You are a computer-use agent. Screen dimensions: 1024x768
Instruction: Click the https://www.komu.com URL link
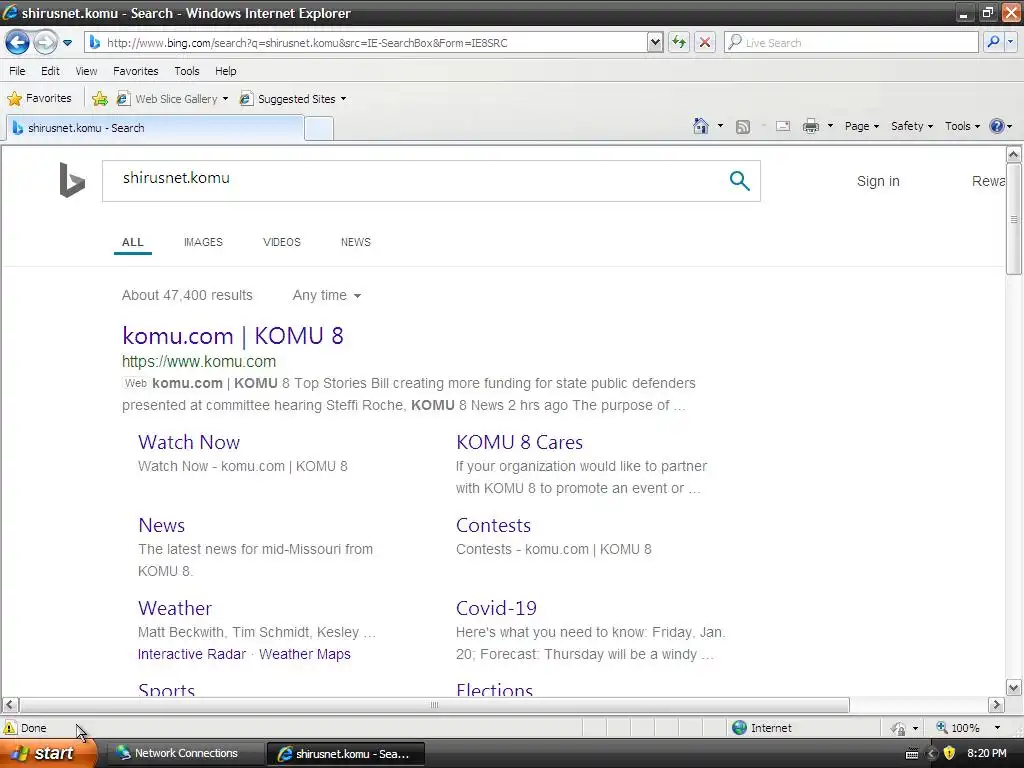click(x=199, y=361)
